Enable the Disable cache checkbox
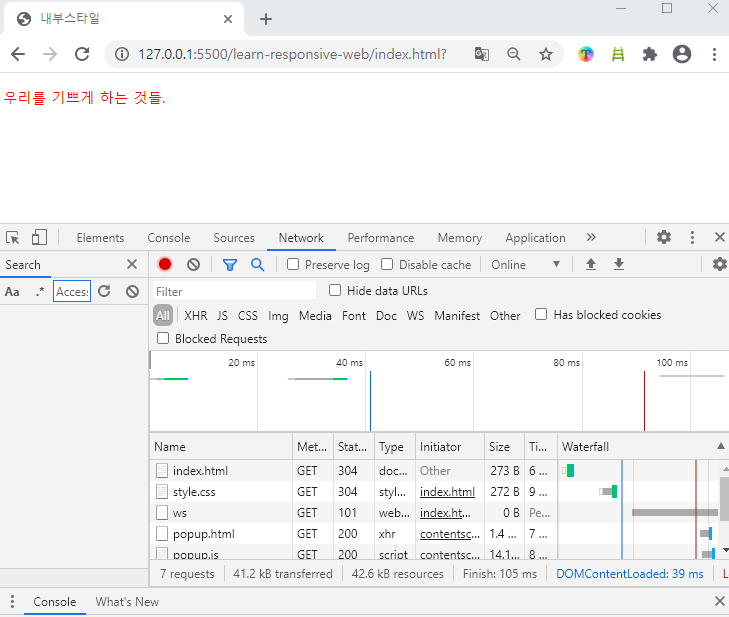The image size is (729, 617). tap(387, 264)
